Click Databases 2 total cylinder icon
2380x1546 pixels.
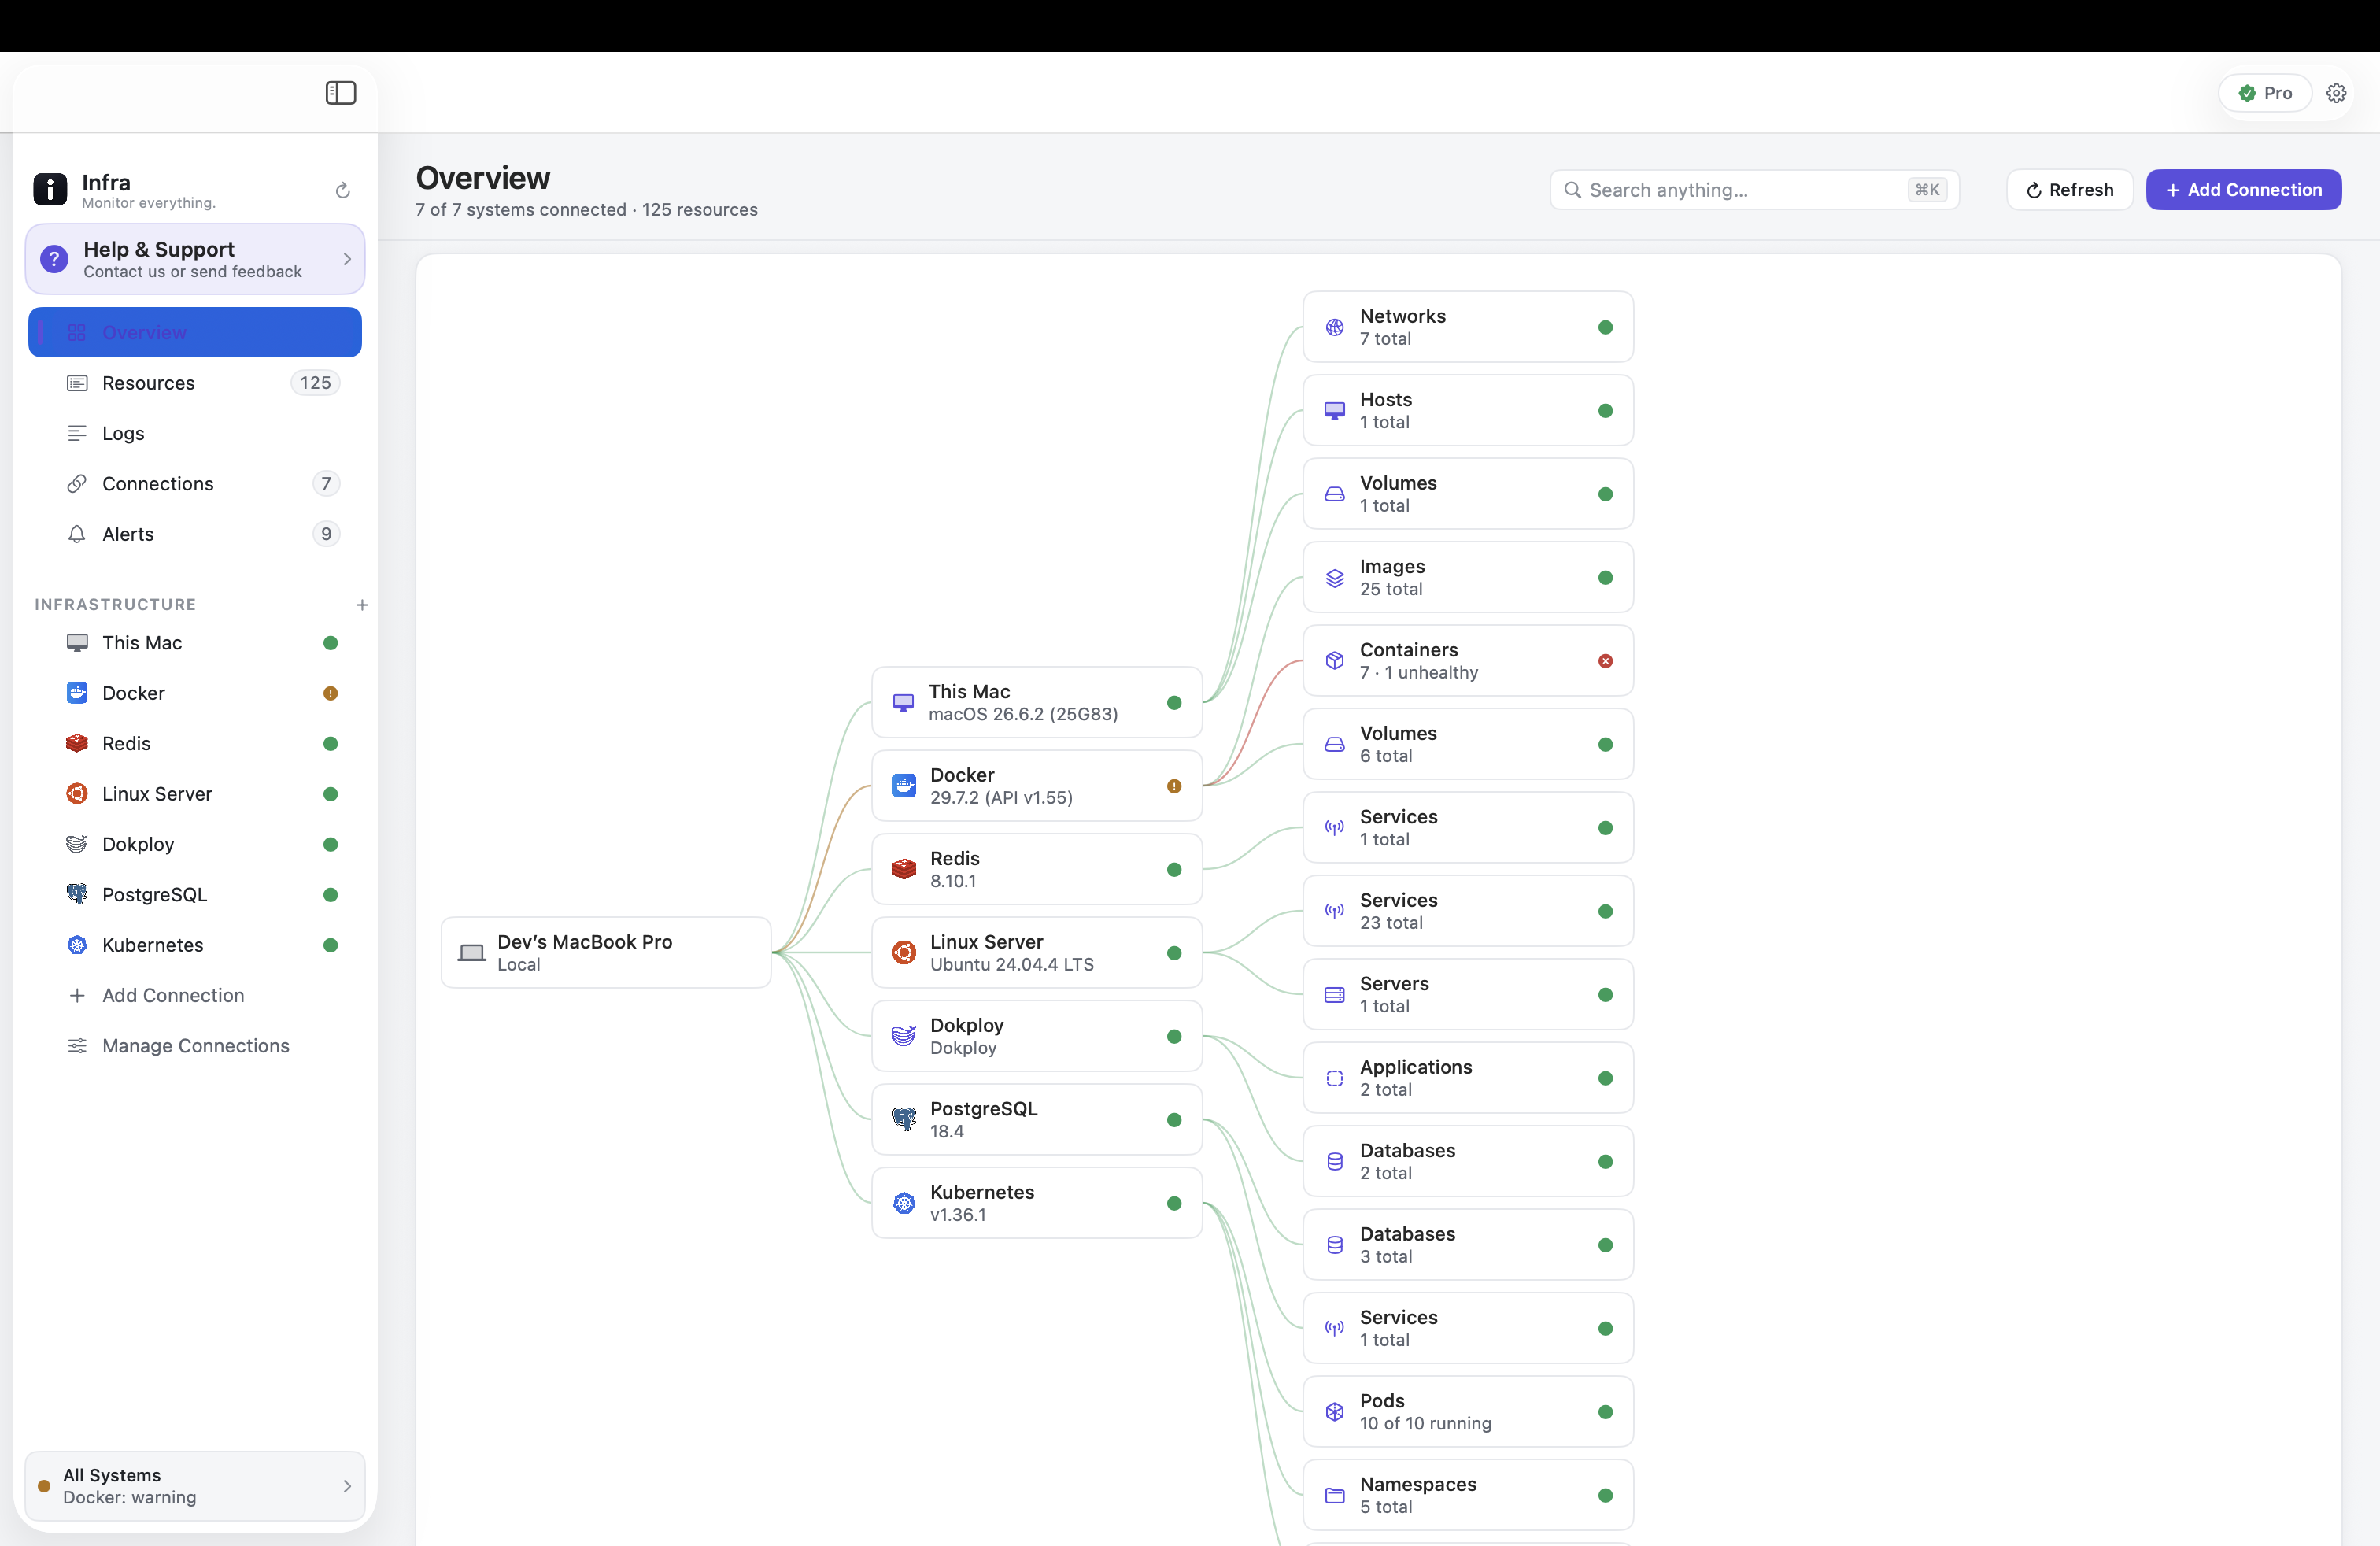click(1334, 1162)
